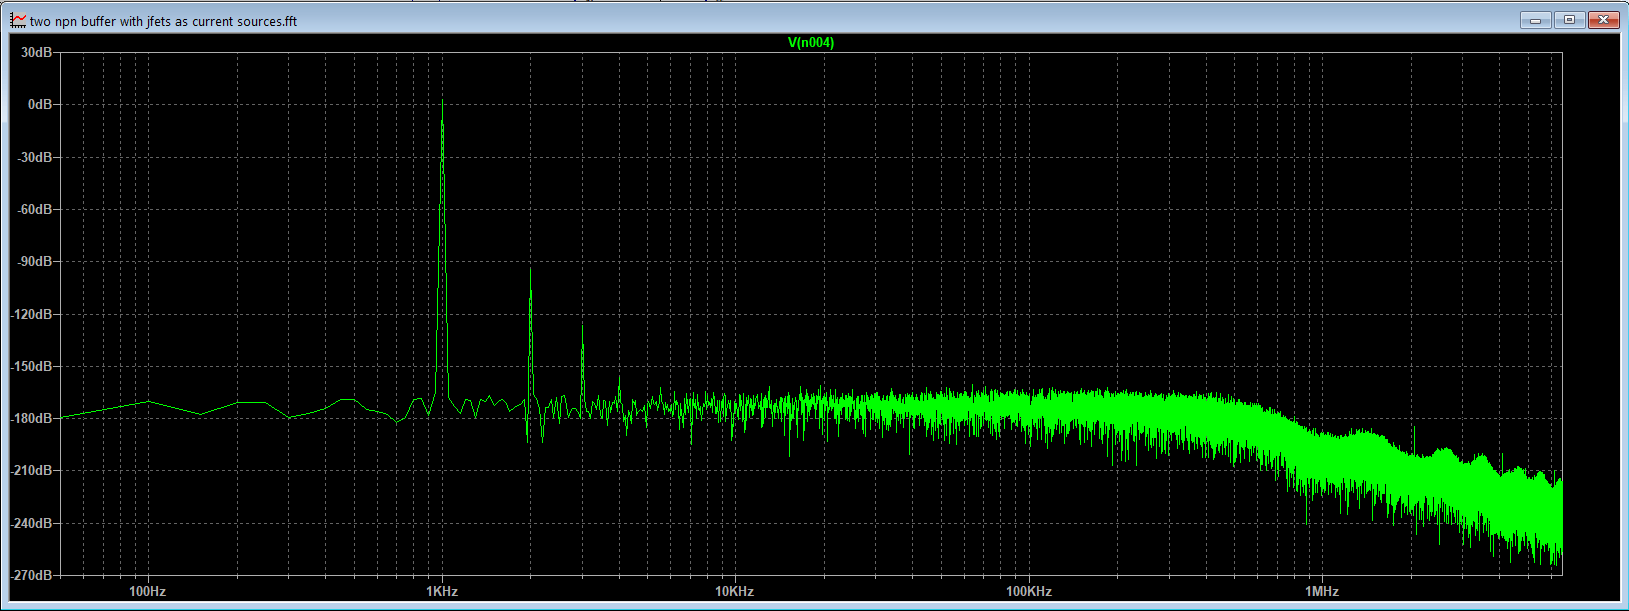Screen dimensions: 1629x611
Task: Click the V(n004) trace label
Action: click(x=811, y=42)
